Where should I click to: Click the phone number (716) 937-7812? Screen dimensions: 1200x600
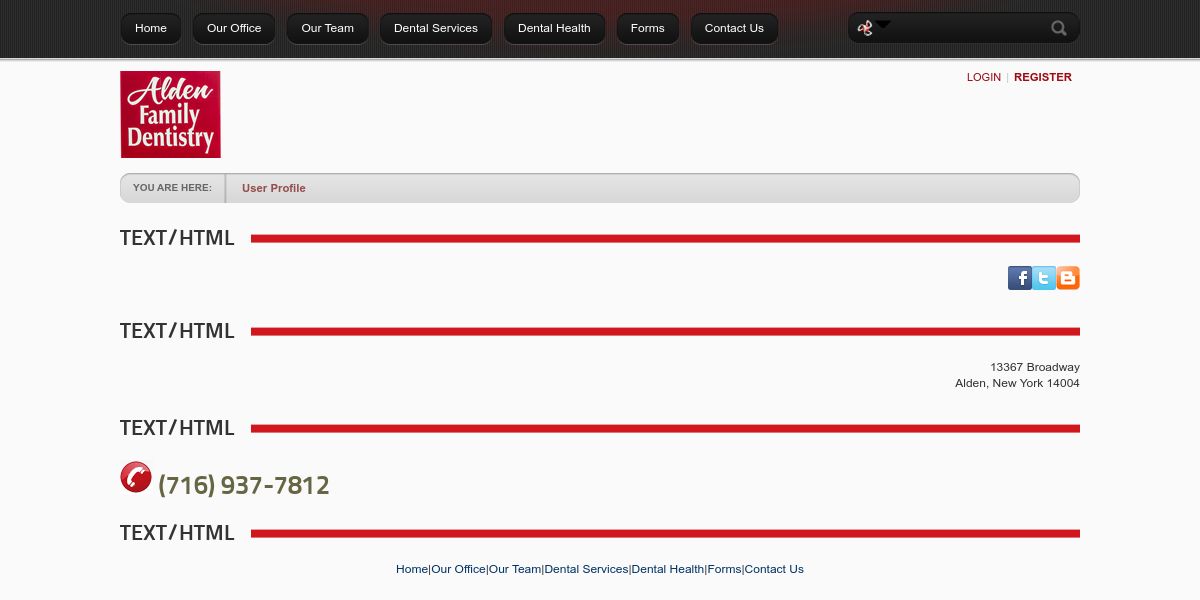point(244,485)
